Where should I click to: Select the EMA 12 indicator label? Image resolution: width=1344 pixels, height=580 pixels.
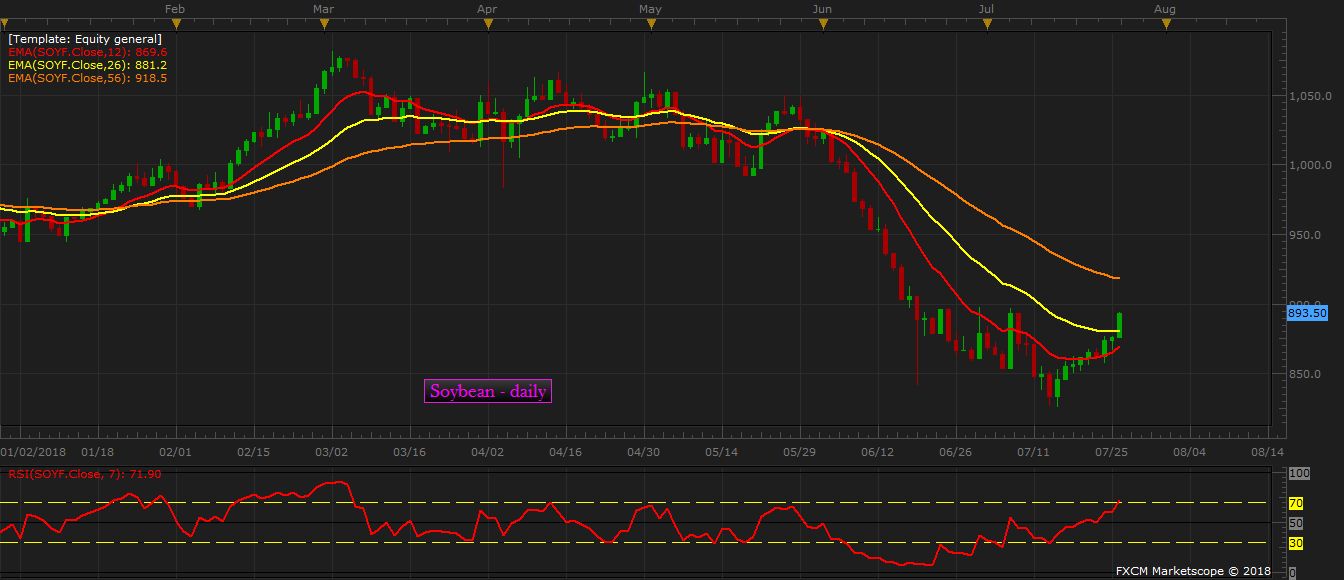[88, 51]
